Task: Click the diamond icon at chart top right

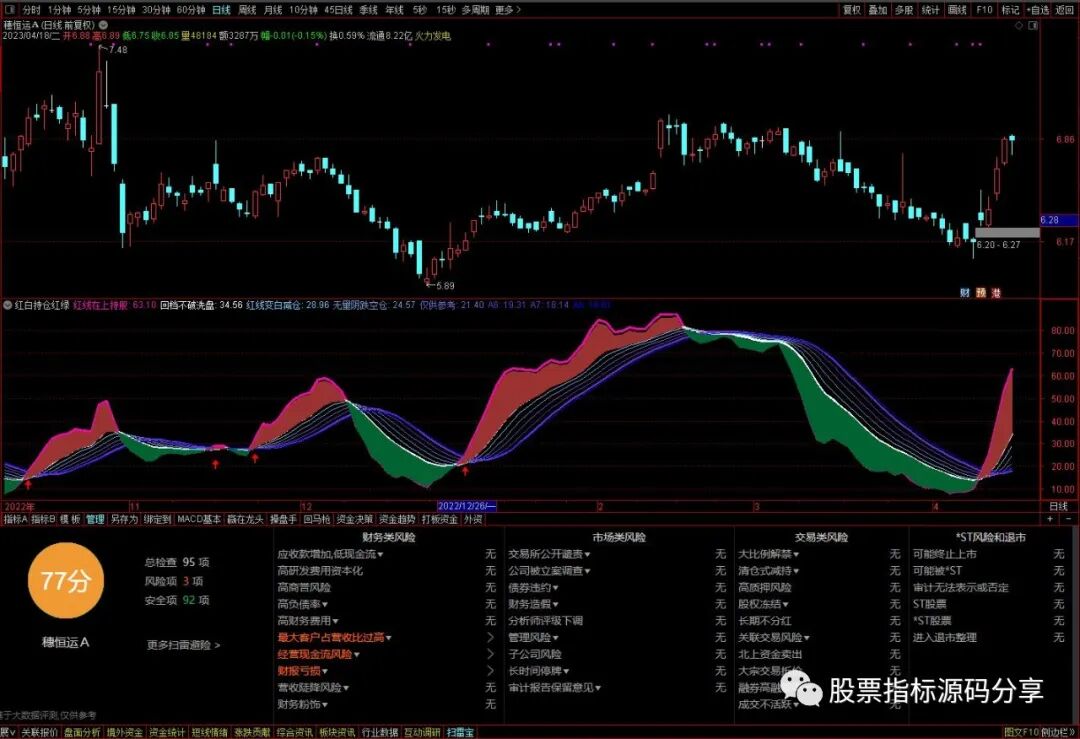Action: point(1019,25)
